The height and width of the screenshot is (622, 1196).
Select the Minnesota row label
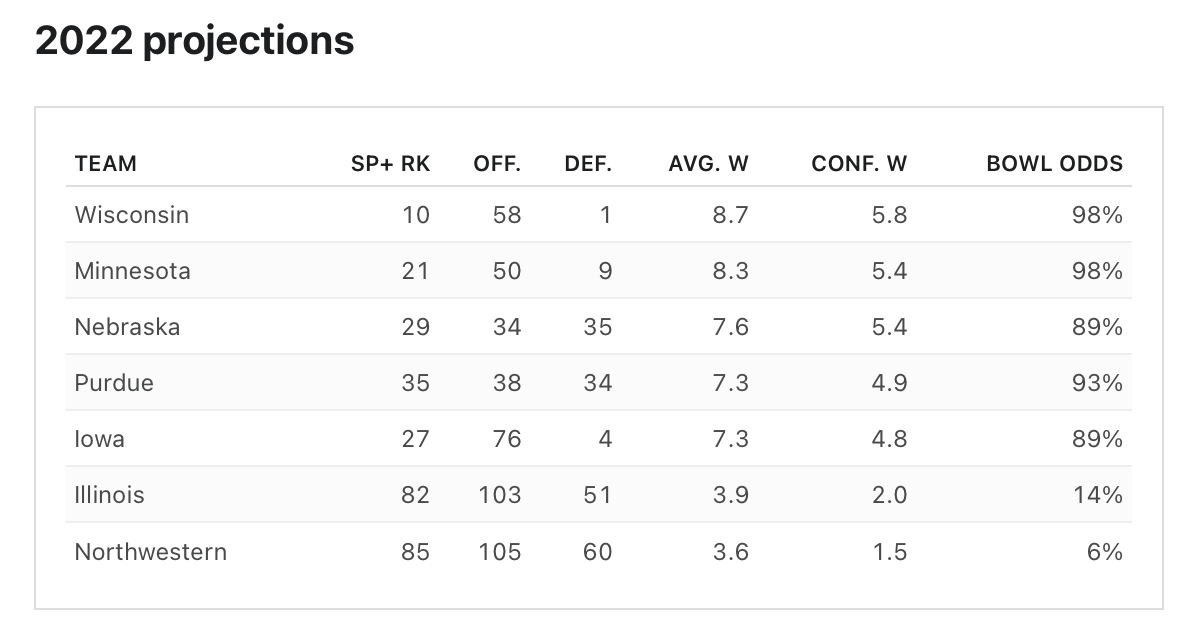(x=132, y=271)
